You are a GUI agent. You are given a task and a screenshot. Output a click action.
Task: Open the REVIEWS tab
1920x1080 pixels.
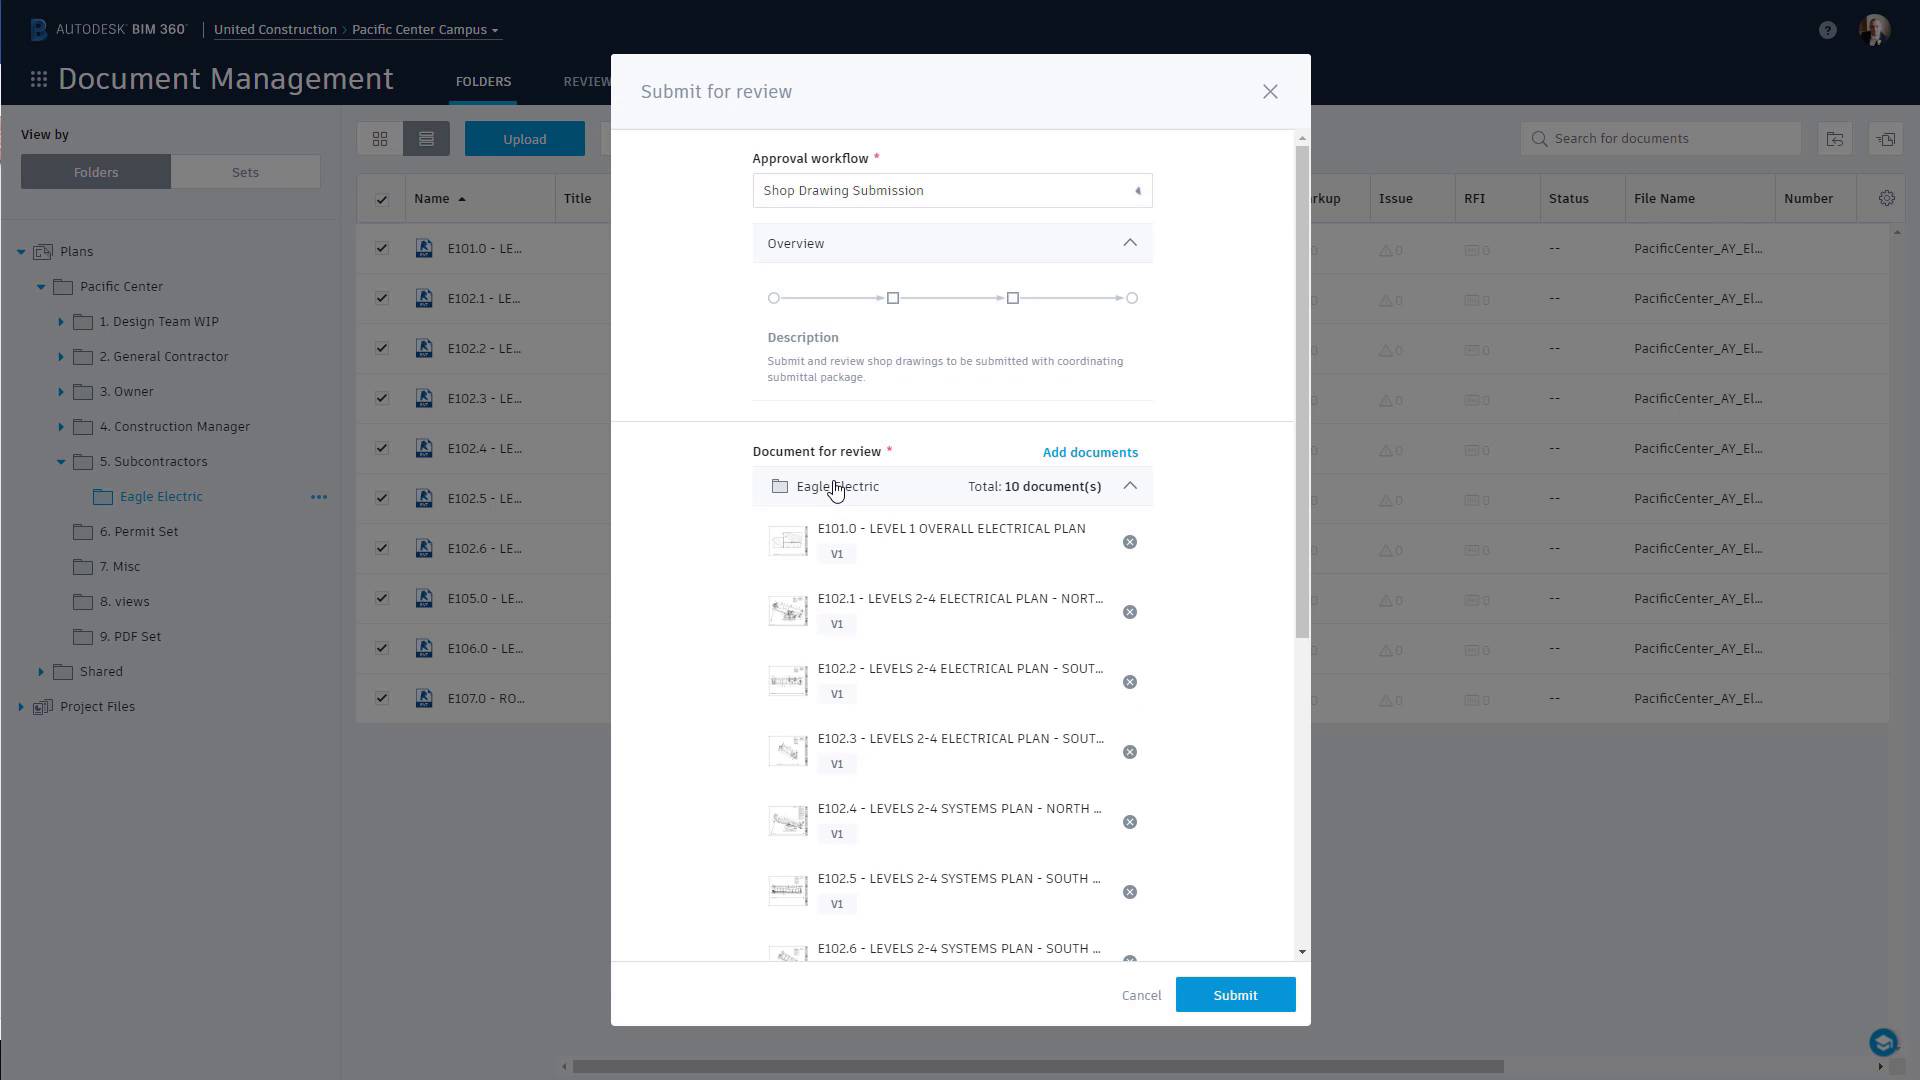[x=589, y=80]
